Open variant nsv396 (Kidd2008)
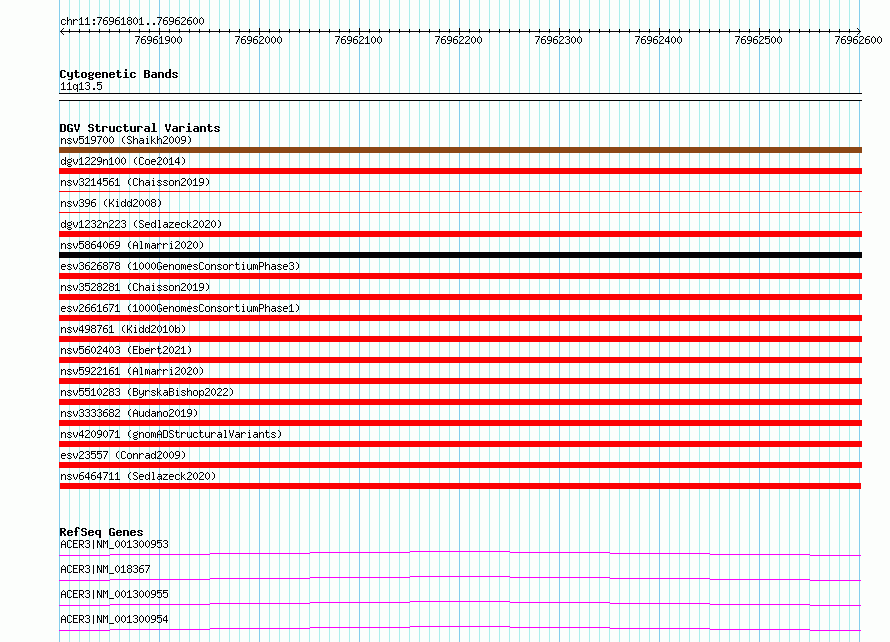This screenshot has width=890, height=642. point(111,203)
